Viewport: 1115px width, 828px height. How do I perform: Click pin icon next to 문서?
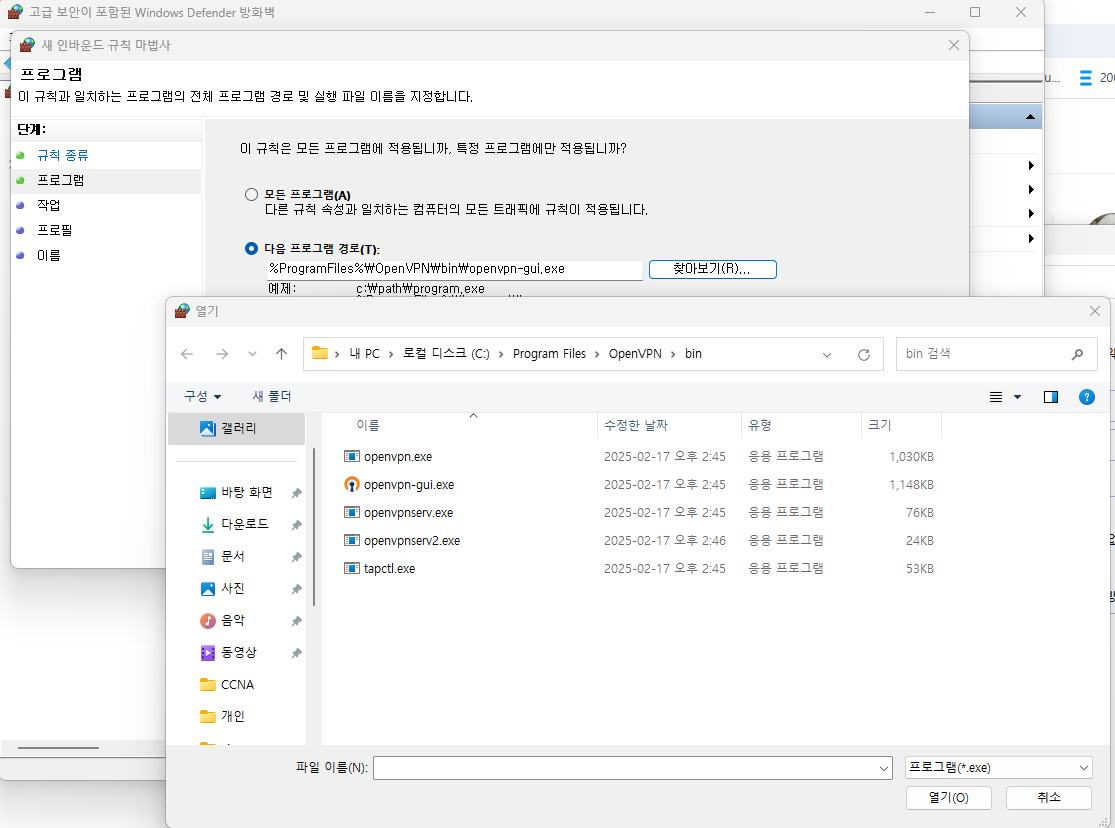click(297, 557)
